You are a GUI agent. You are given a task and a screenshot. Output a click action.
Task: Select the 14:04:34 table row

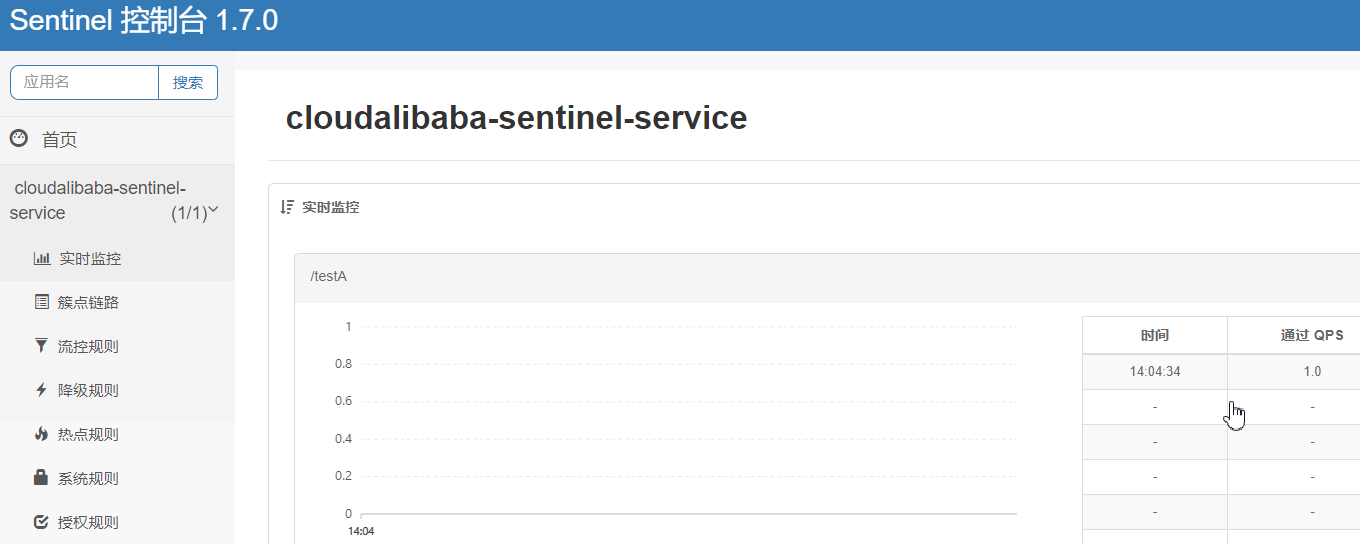1155,371
